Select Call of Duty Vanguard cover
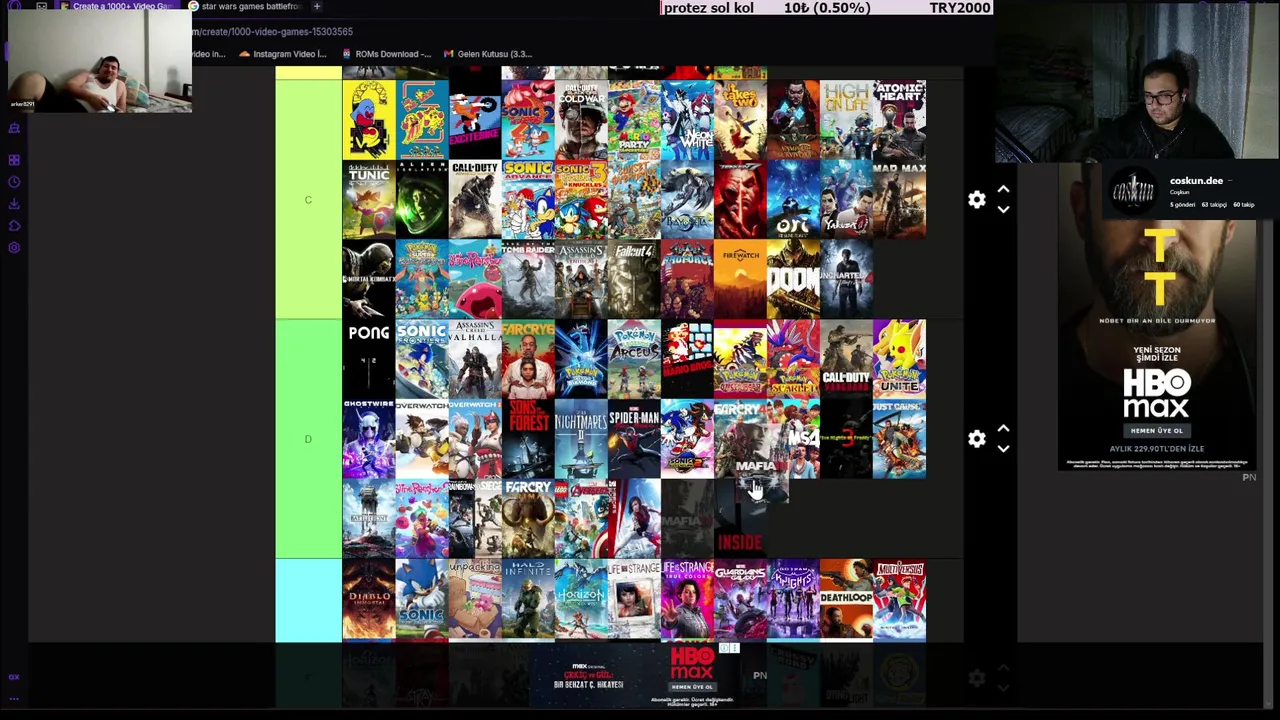Viewport: 1280px width, 720px height. [846, 359]
